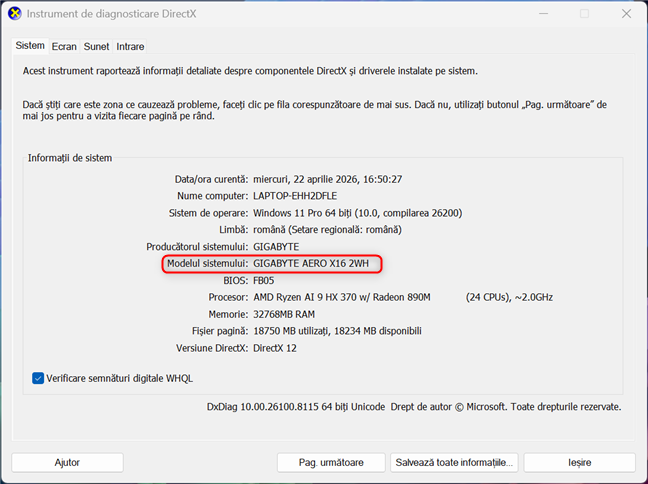Click the GIGABYTE AERO X16 2WH model value
The image size is (648, 484).
pyautogui.click(x=311, y=263)
